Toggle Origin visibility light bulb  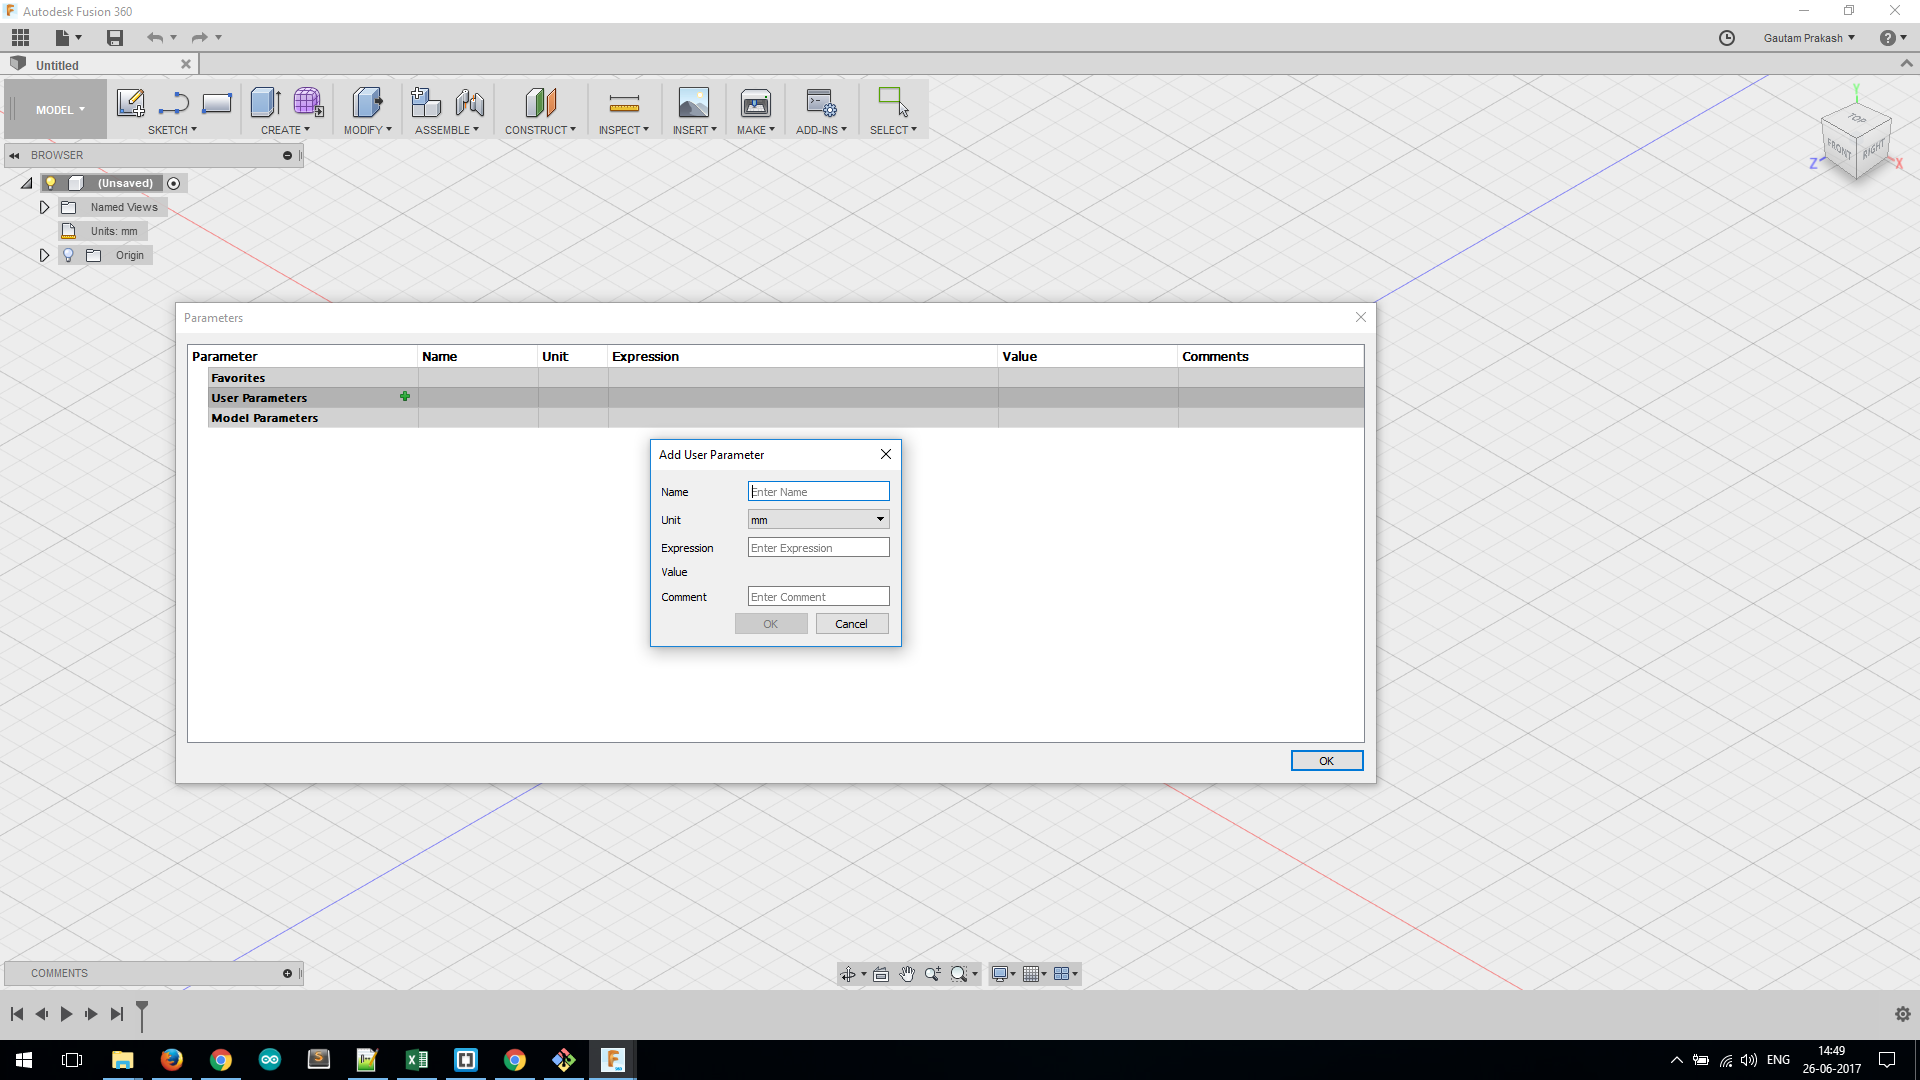(68, 255)
